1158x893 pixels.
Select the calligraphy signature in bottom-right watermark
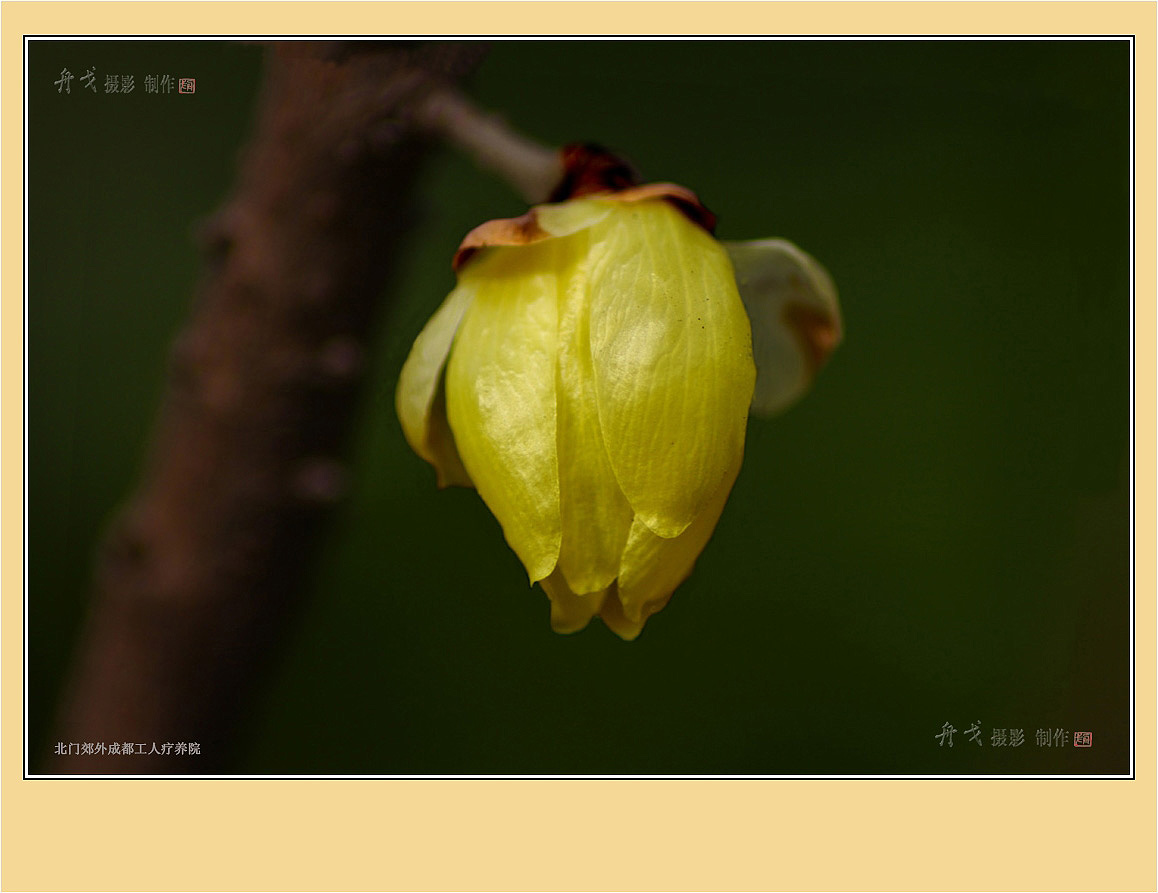click(x=958, y=735)
